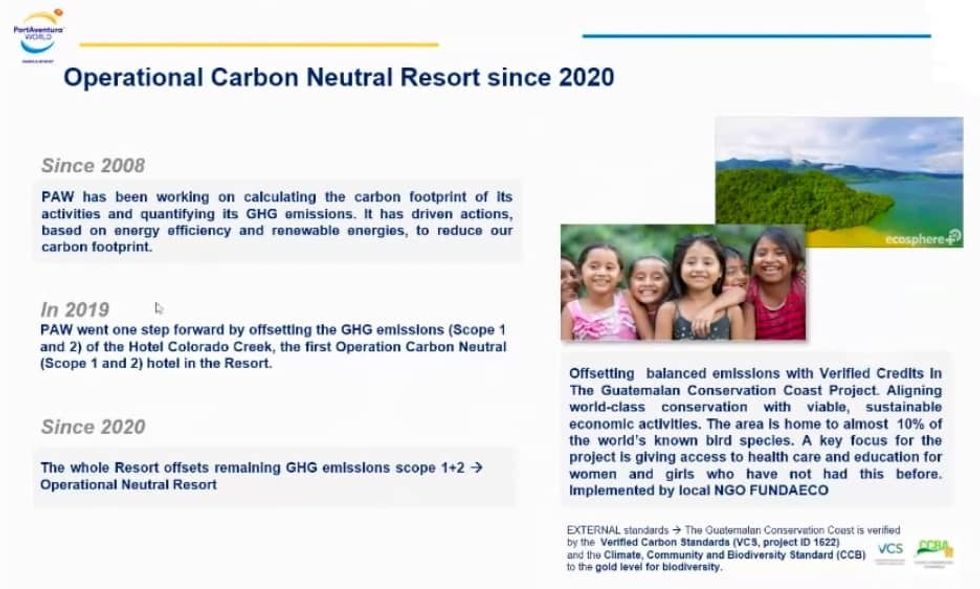Click the 'Since 2008' heading
Screen dimensions: 980x589
[93, 166]
